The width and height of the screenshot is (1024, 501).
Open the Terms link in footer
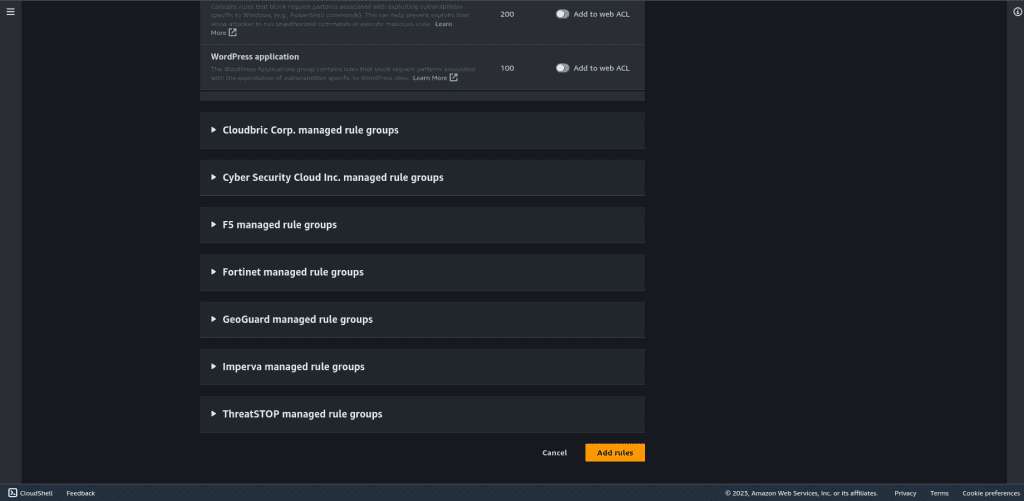[x=939, y=493]
